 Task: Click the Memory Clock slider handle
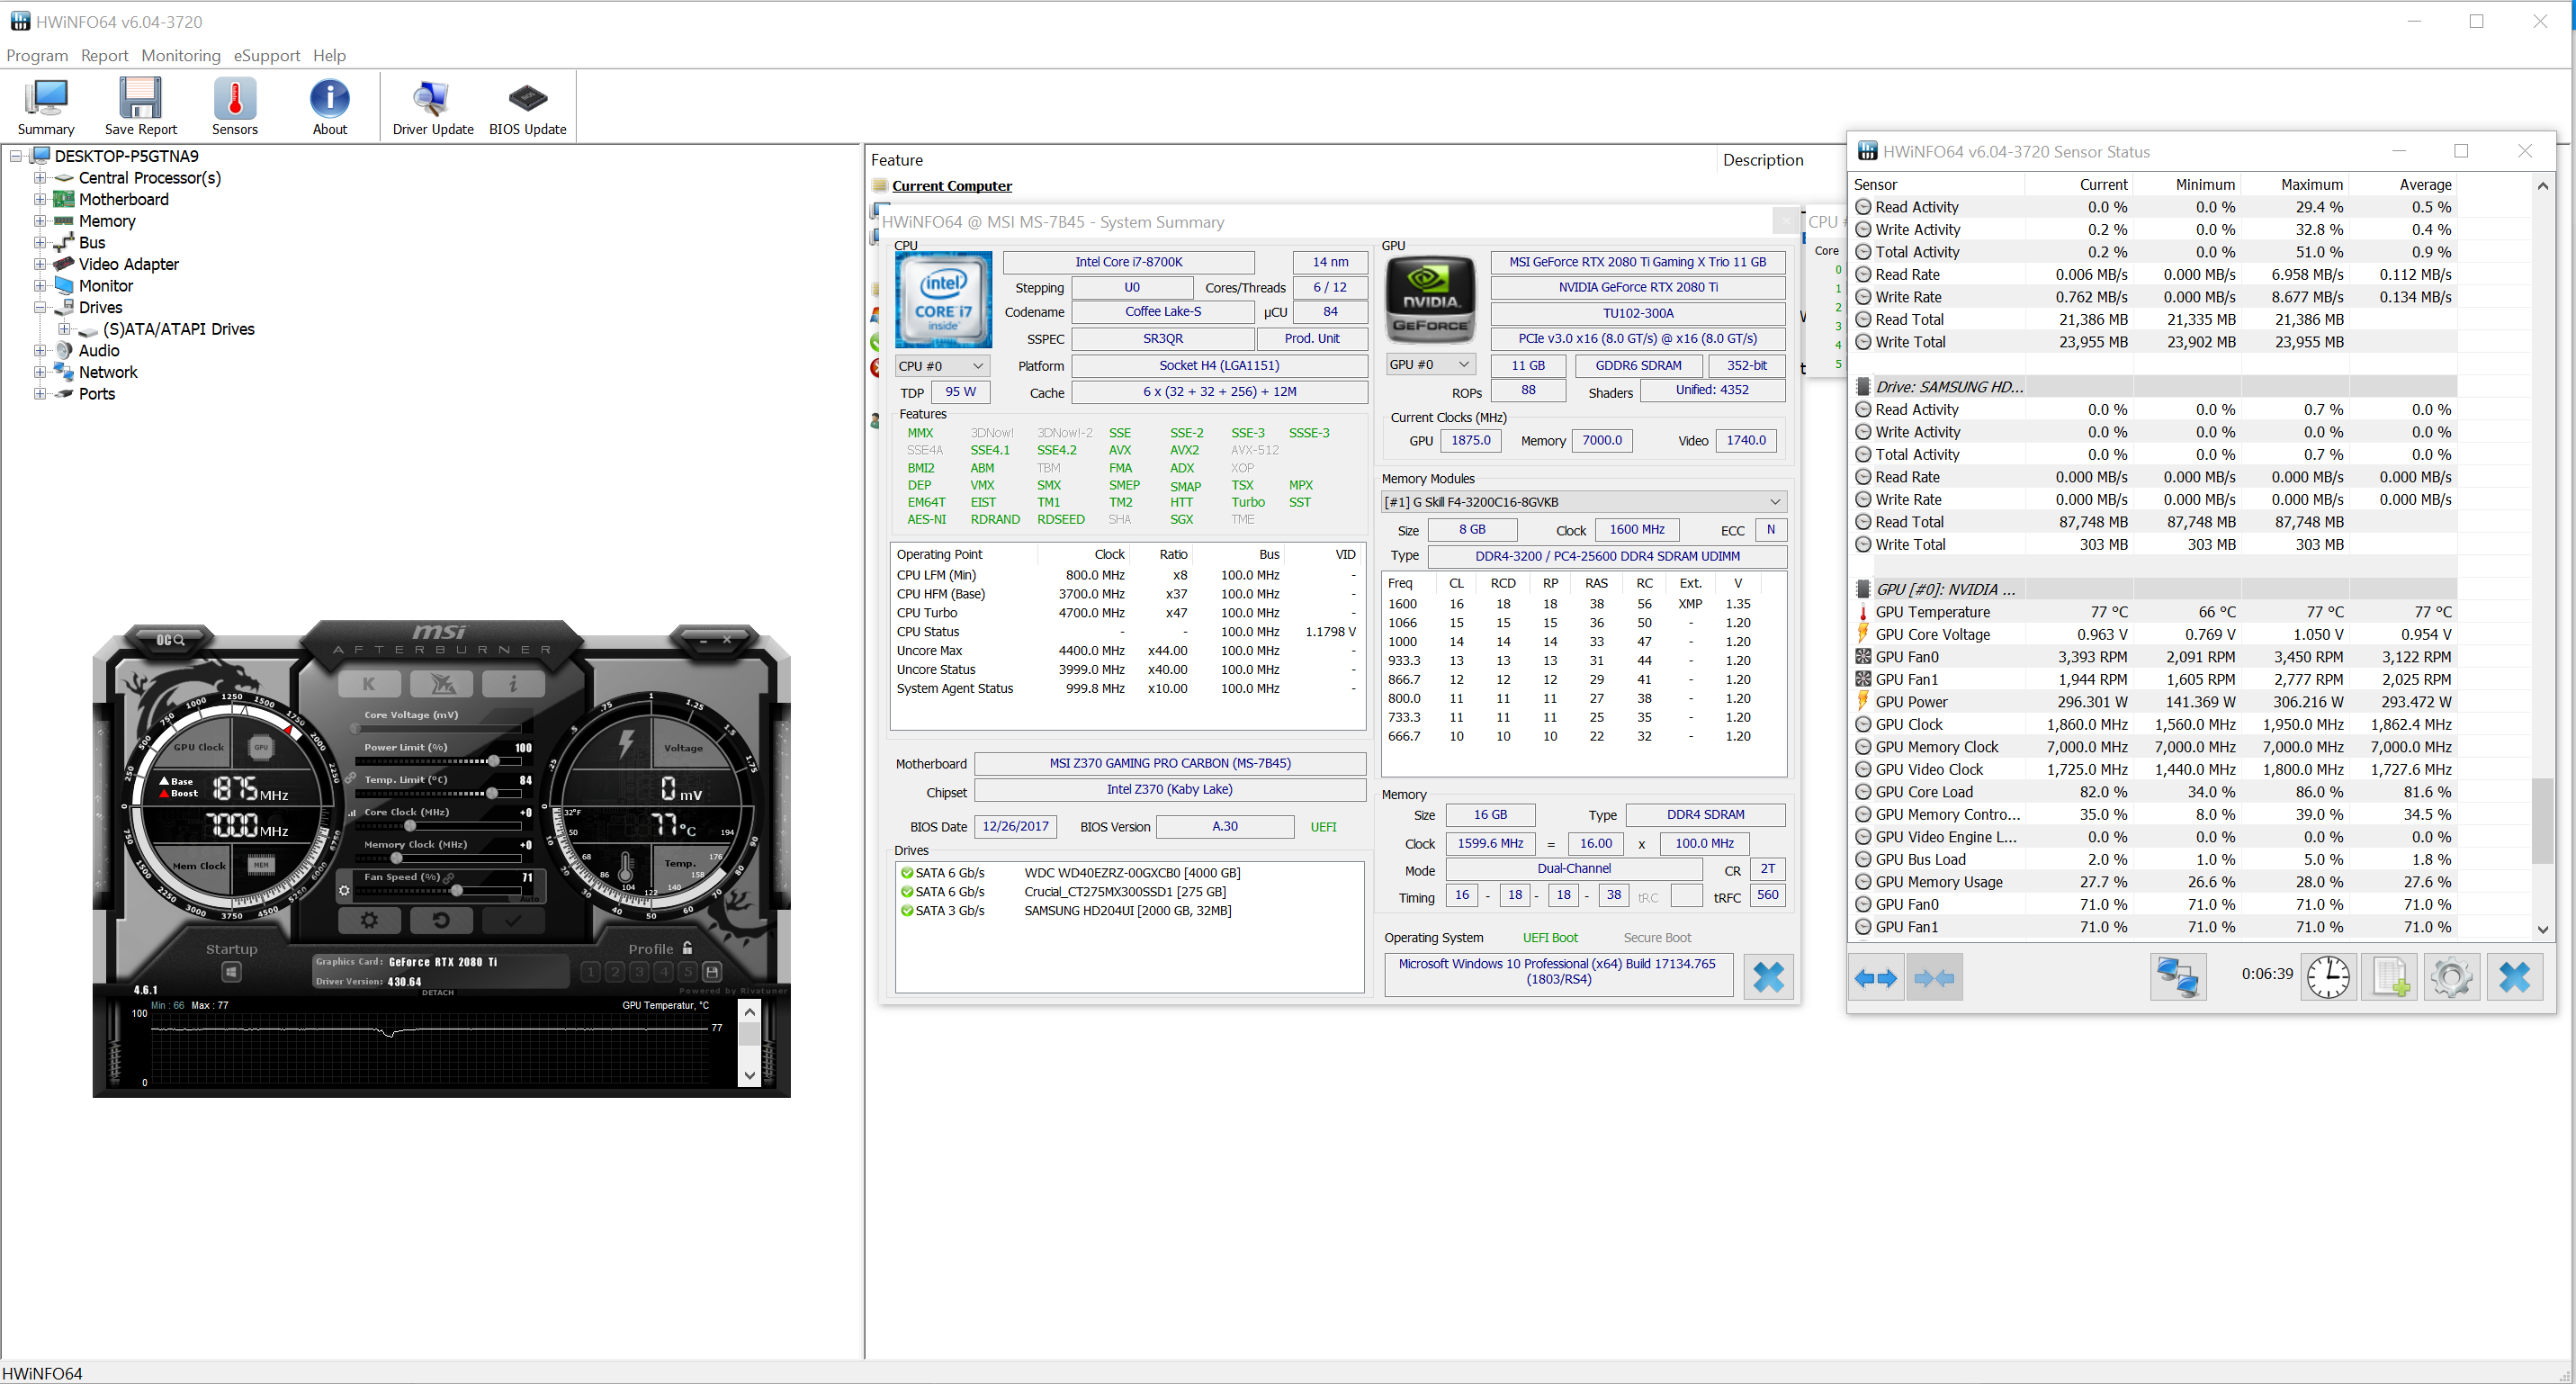click(397, 858)
